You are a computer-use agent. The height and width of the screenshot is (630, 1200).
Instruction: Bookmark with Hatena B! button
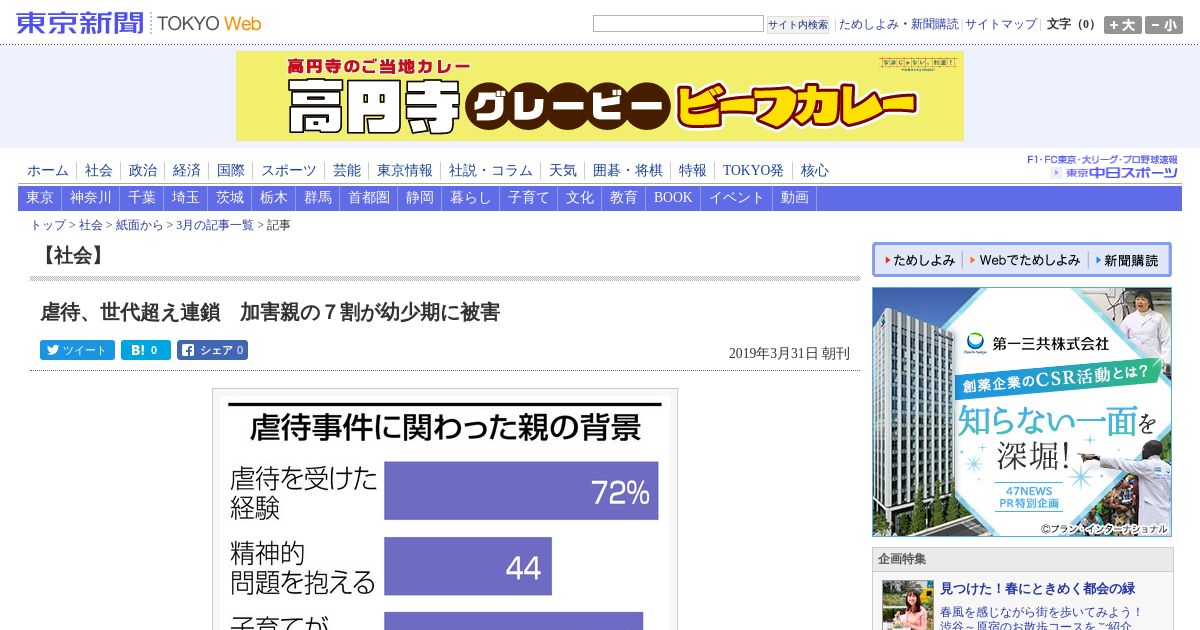pyautogui.click(x=146, y=350)
